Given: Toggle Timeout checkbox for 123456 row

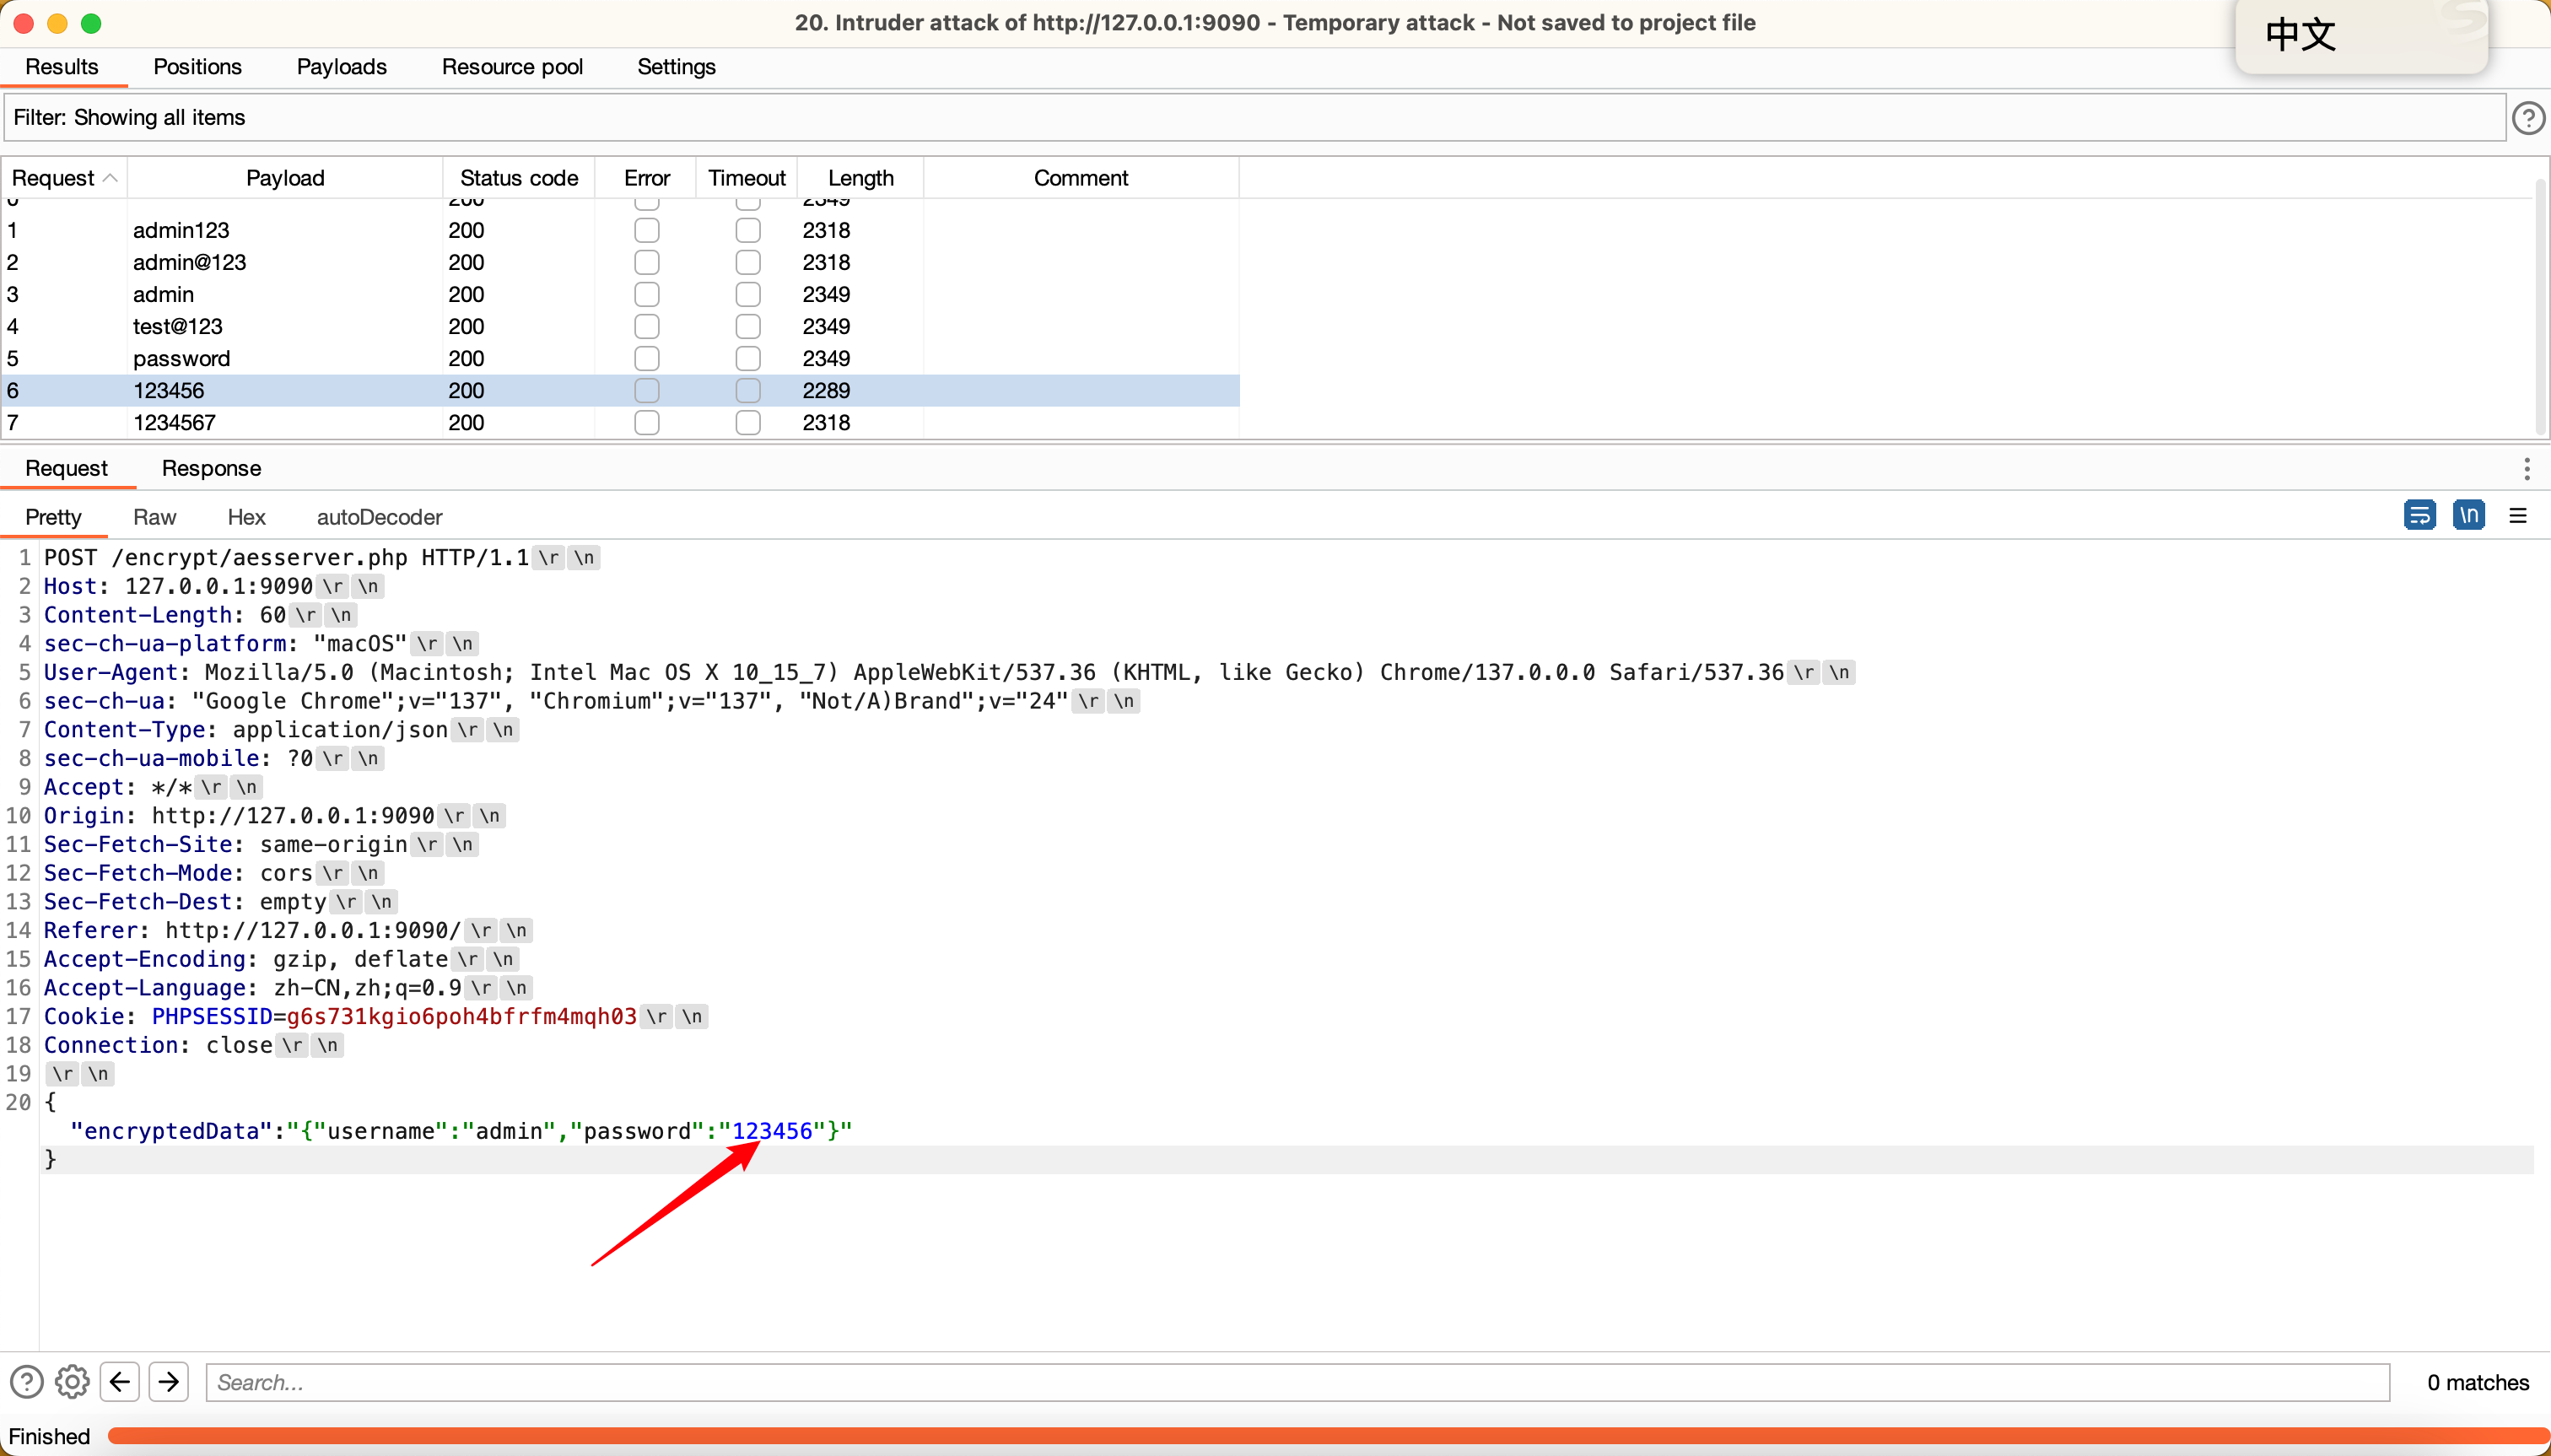Looking at the screenshot, I should pos(748,391).
